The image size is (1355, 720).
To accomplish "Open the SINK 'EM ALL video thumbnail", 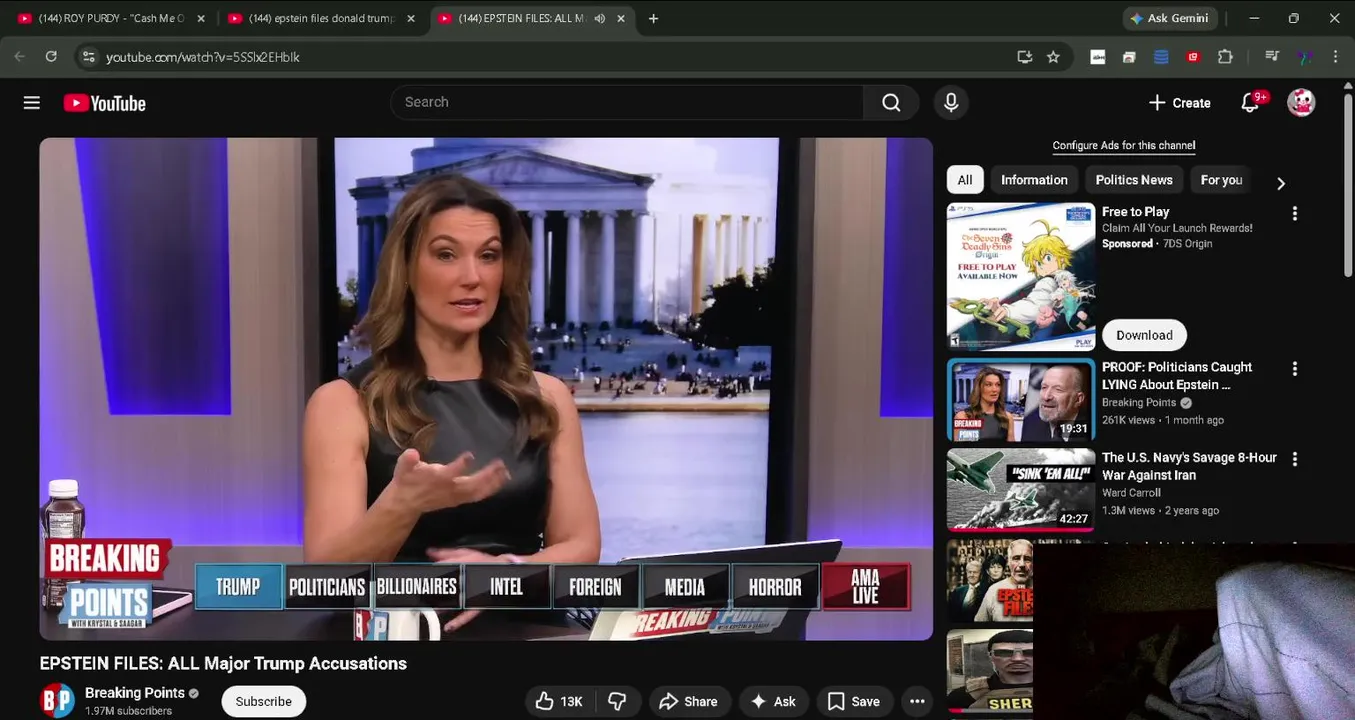I will coord(1021,490).
